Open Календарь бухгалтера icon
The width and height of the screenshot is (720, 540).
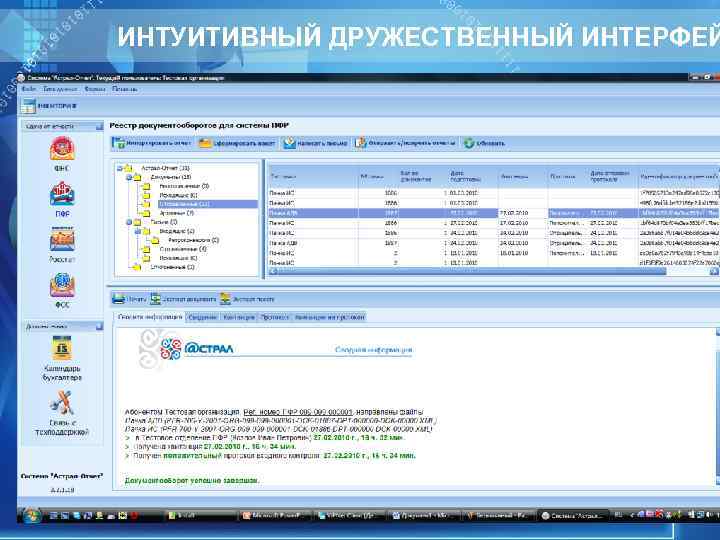(x=62, y=348)
